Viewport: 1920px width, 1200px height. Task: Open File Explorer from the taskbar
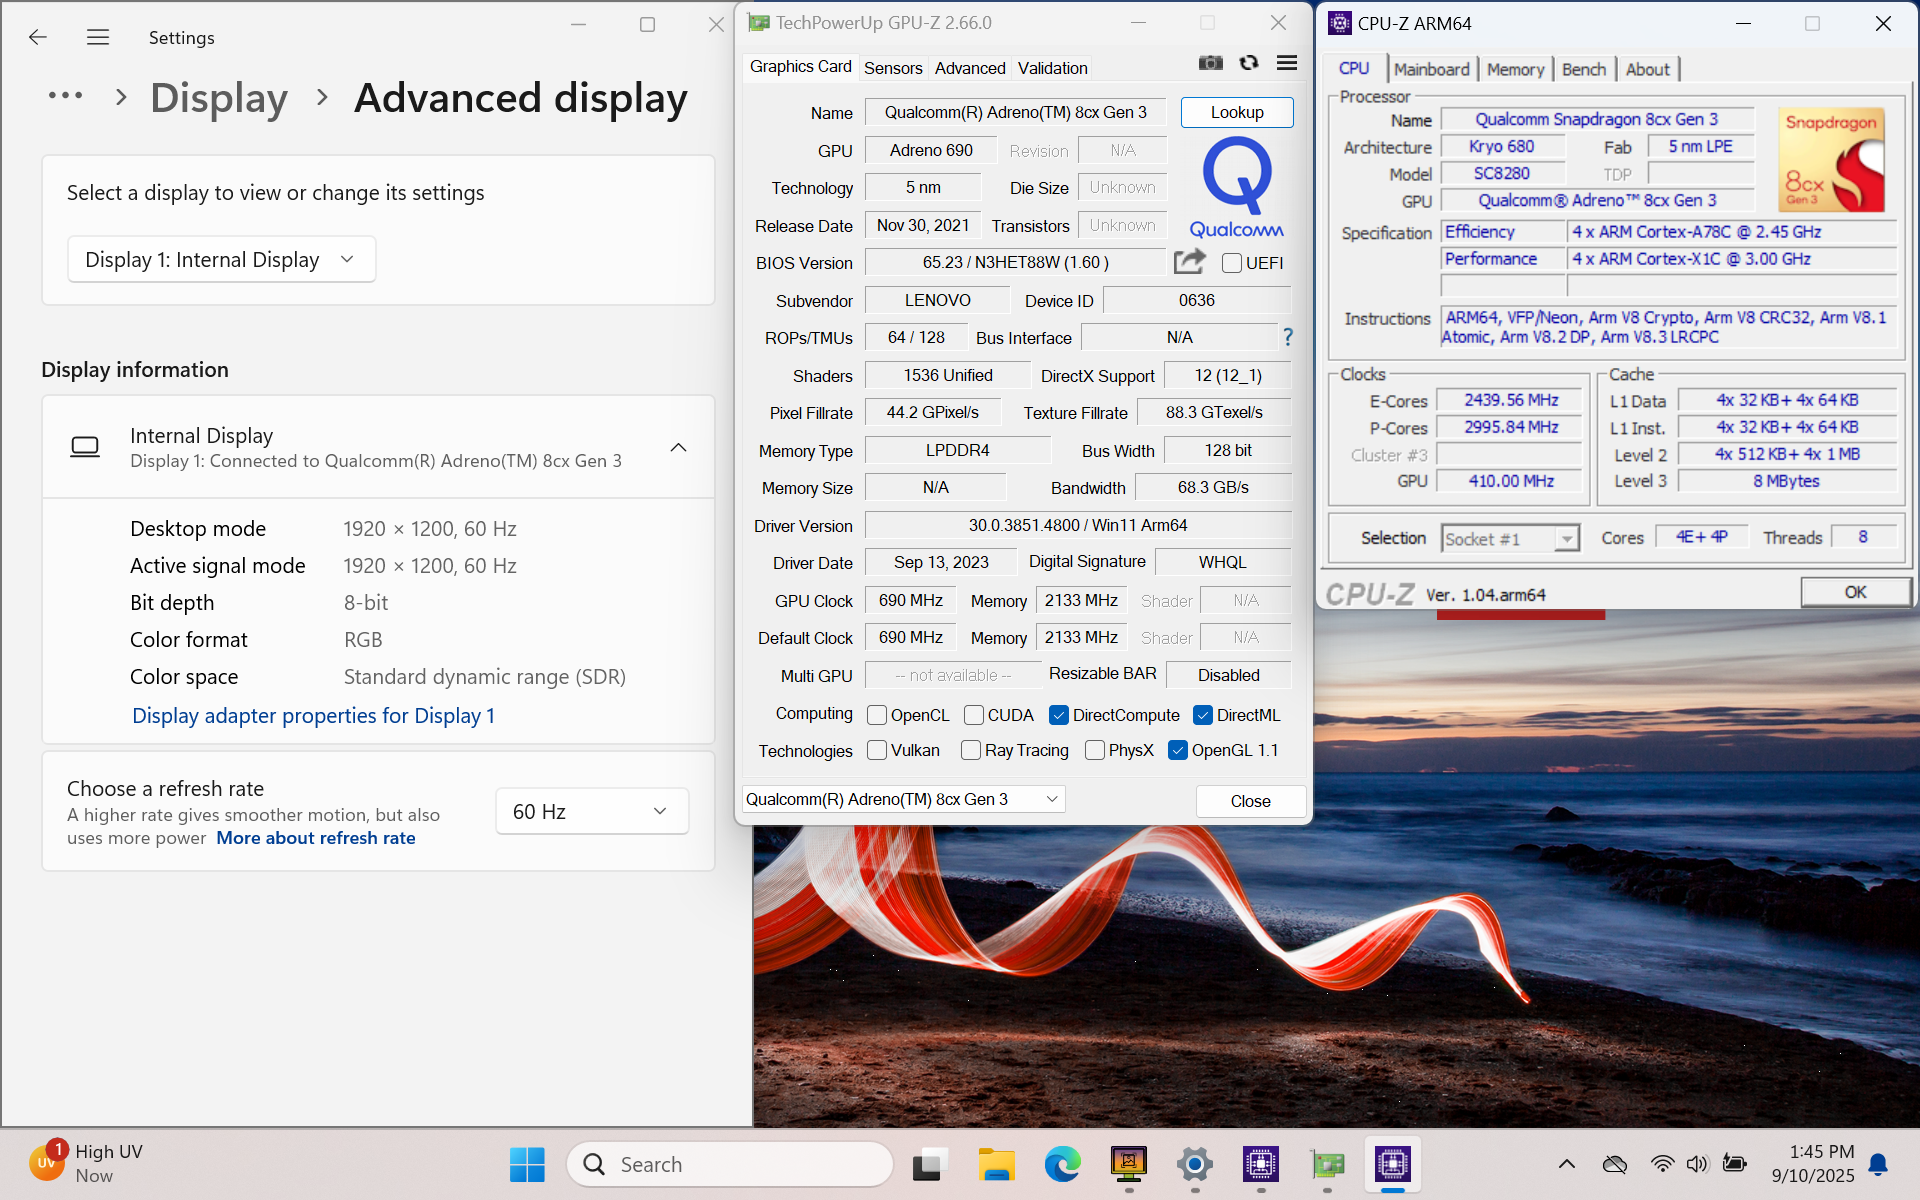pyautogui.click(x=996, y=1164)
